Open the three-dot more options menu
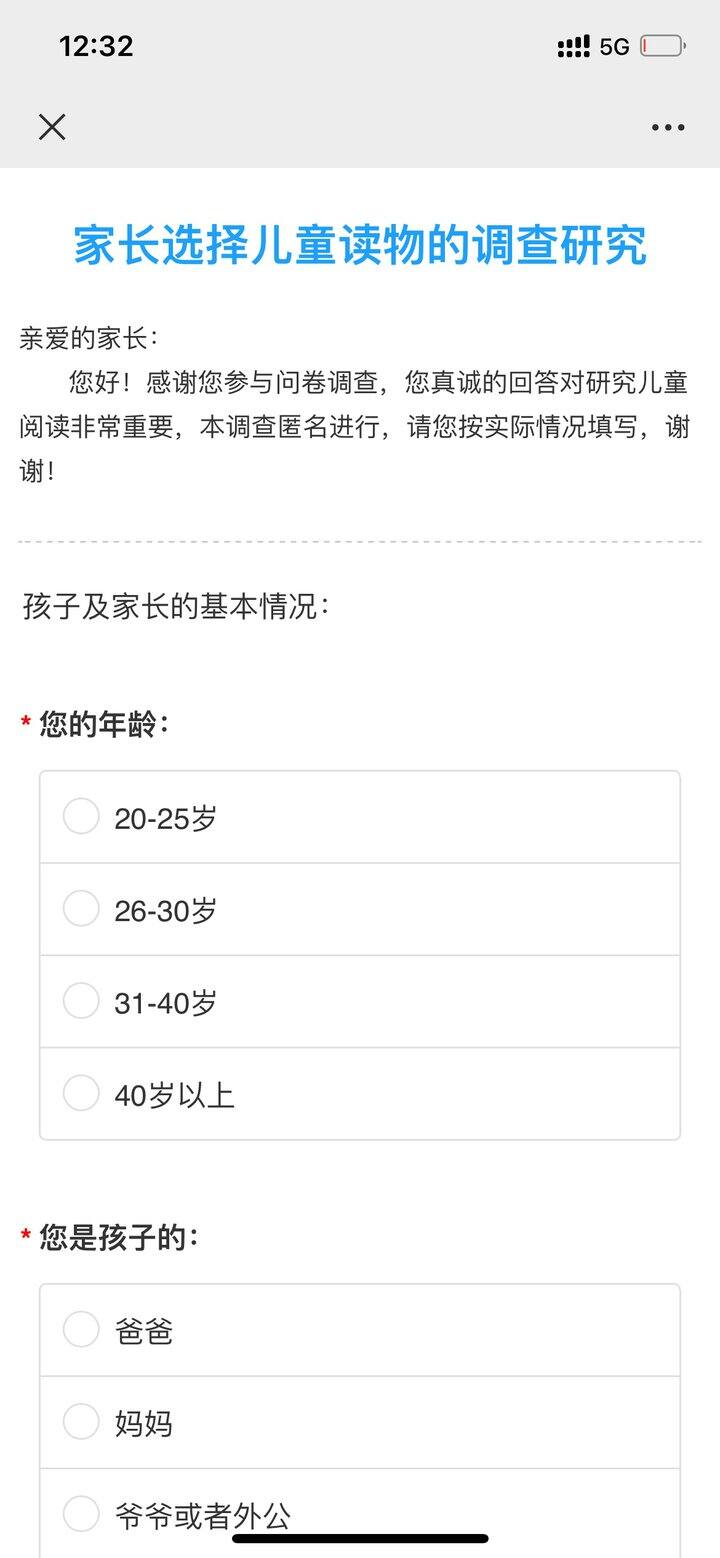This screenshot has height=1558, width=720. [x=668, y=128]
